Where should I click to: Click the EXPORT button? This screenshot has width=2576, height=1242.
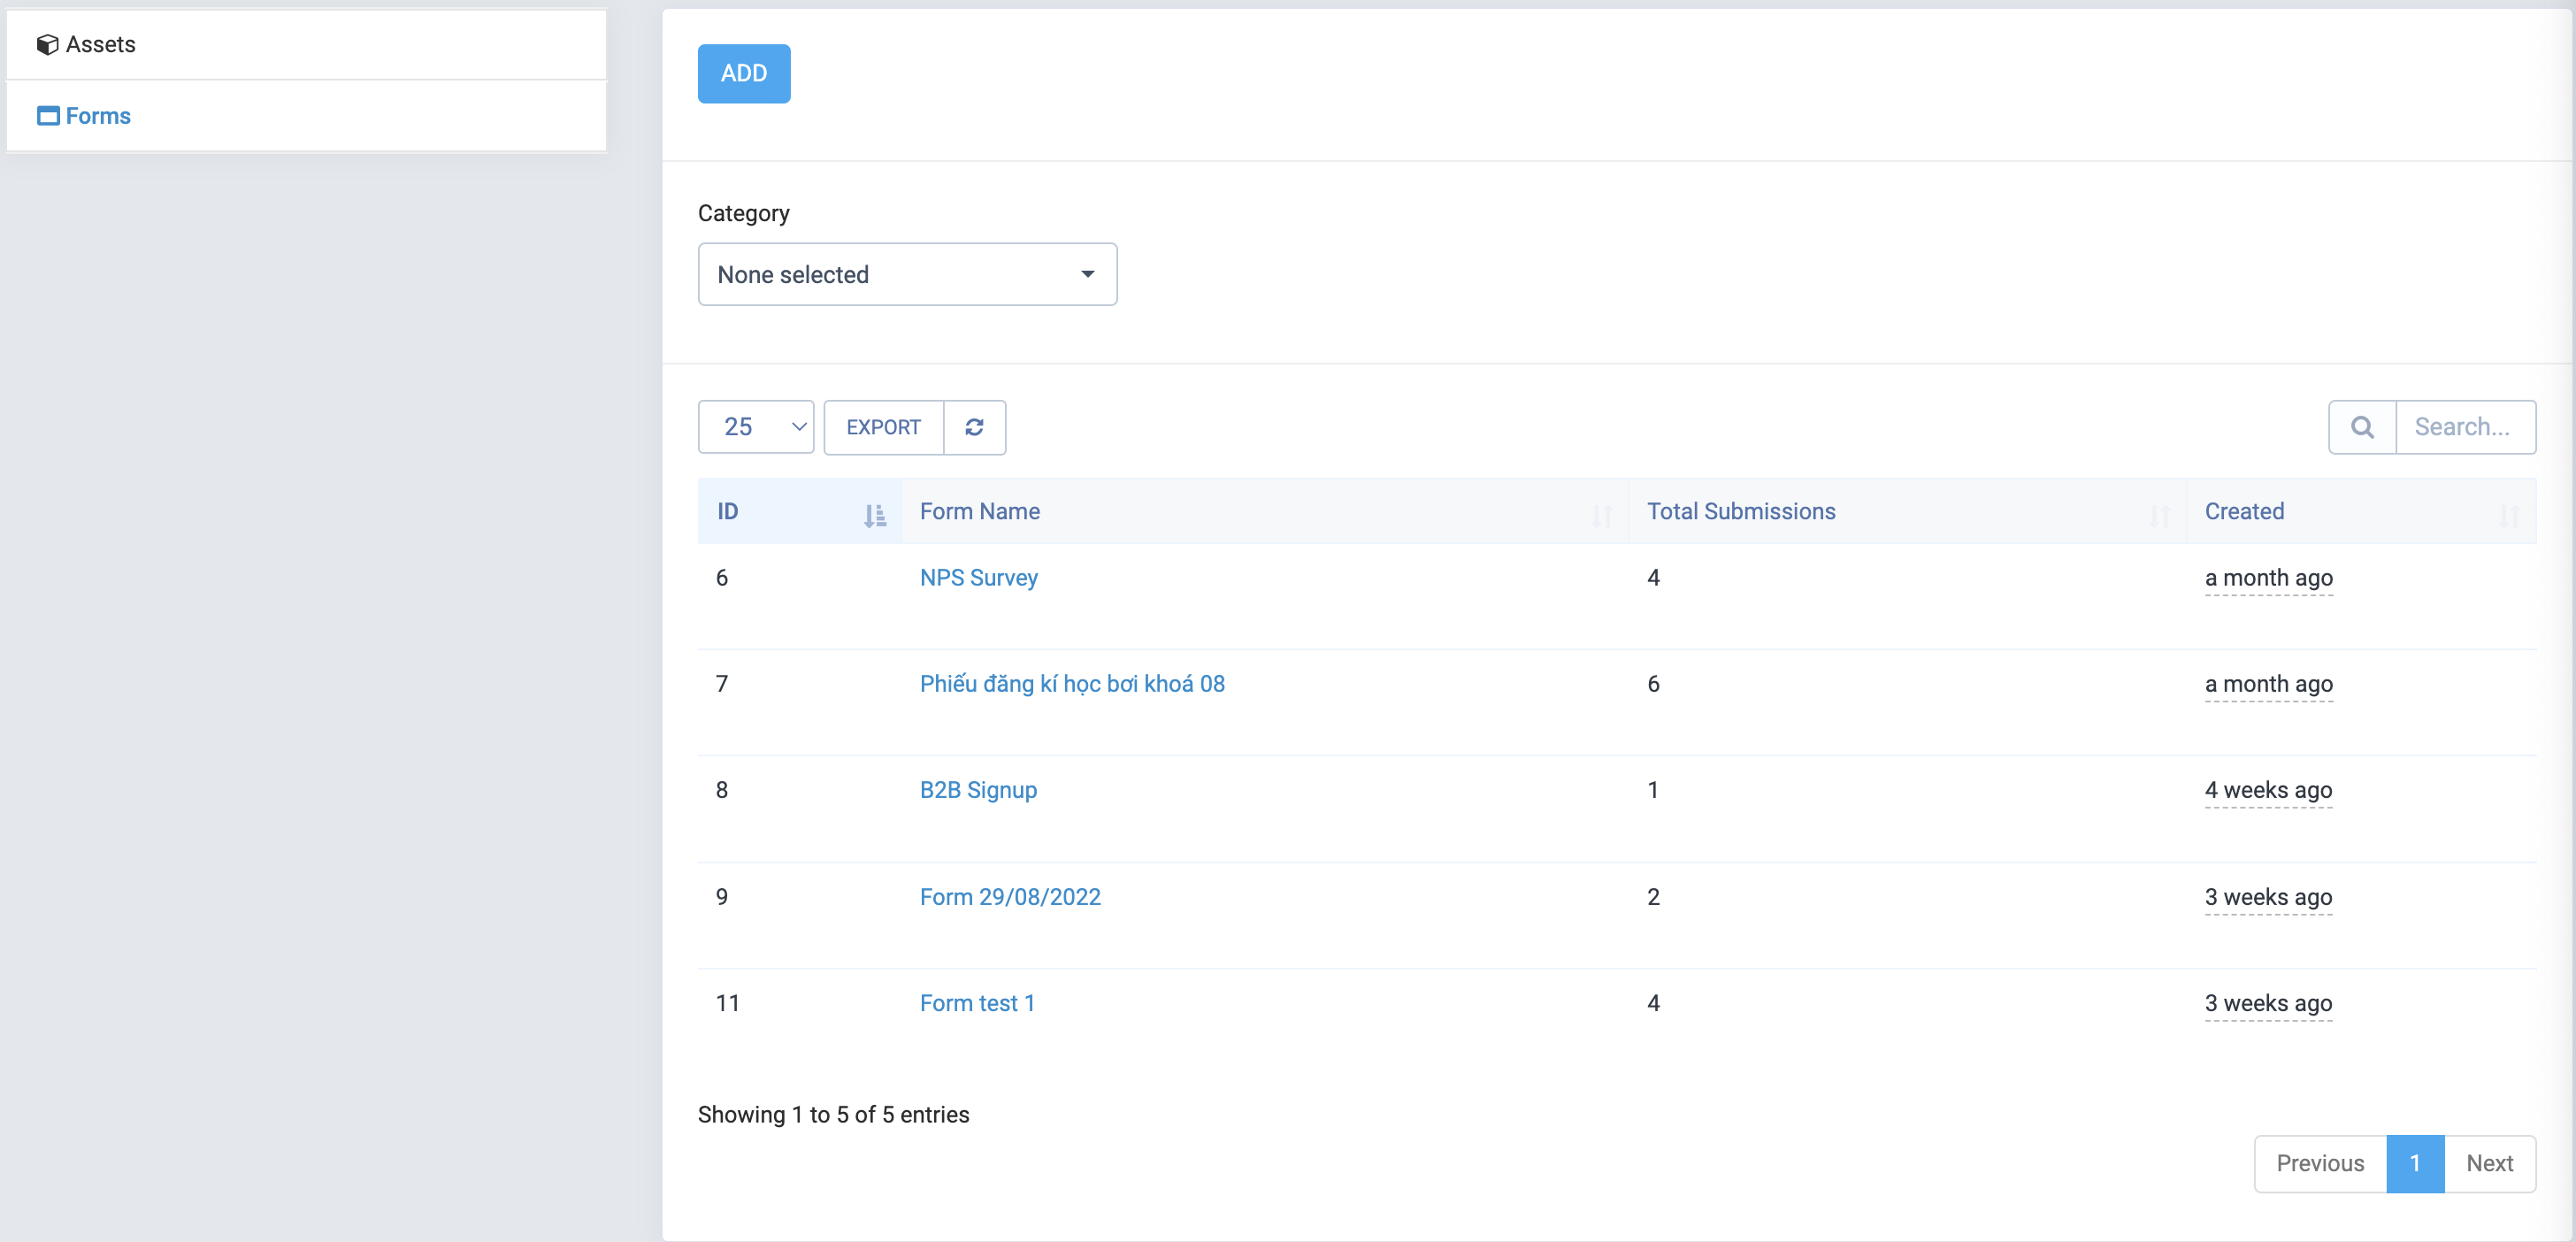(x=883, y=427)
